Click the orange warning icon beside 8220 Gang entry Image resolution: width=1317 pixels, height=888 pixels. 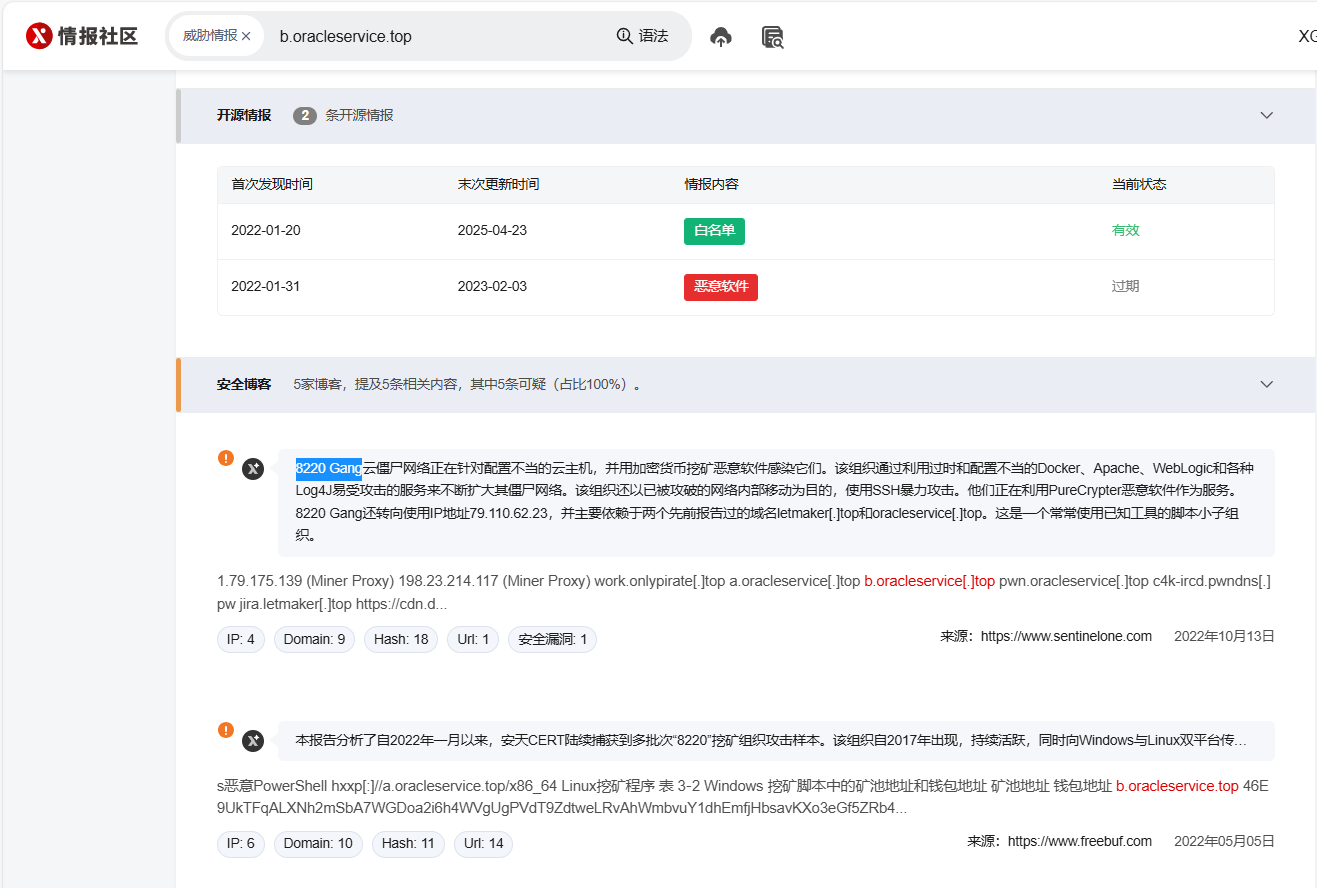point(226,458)
